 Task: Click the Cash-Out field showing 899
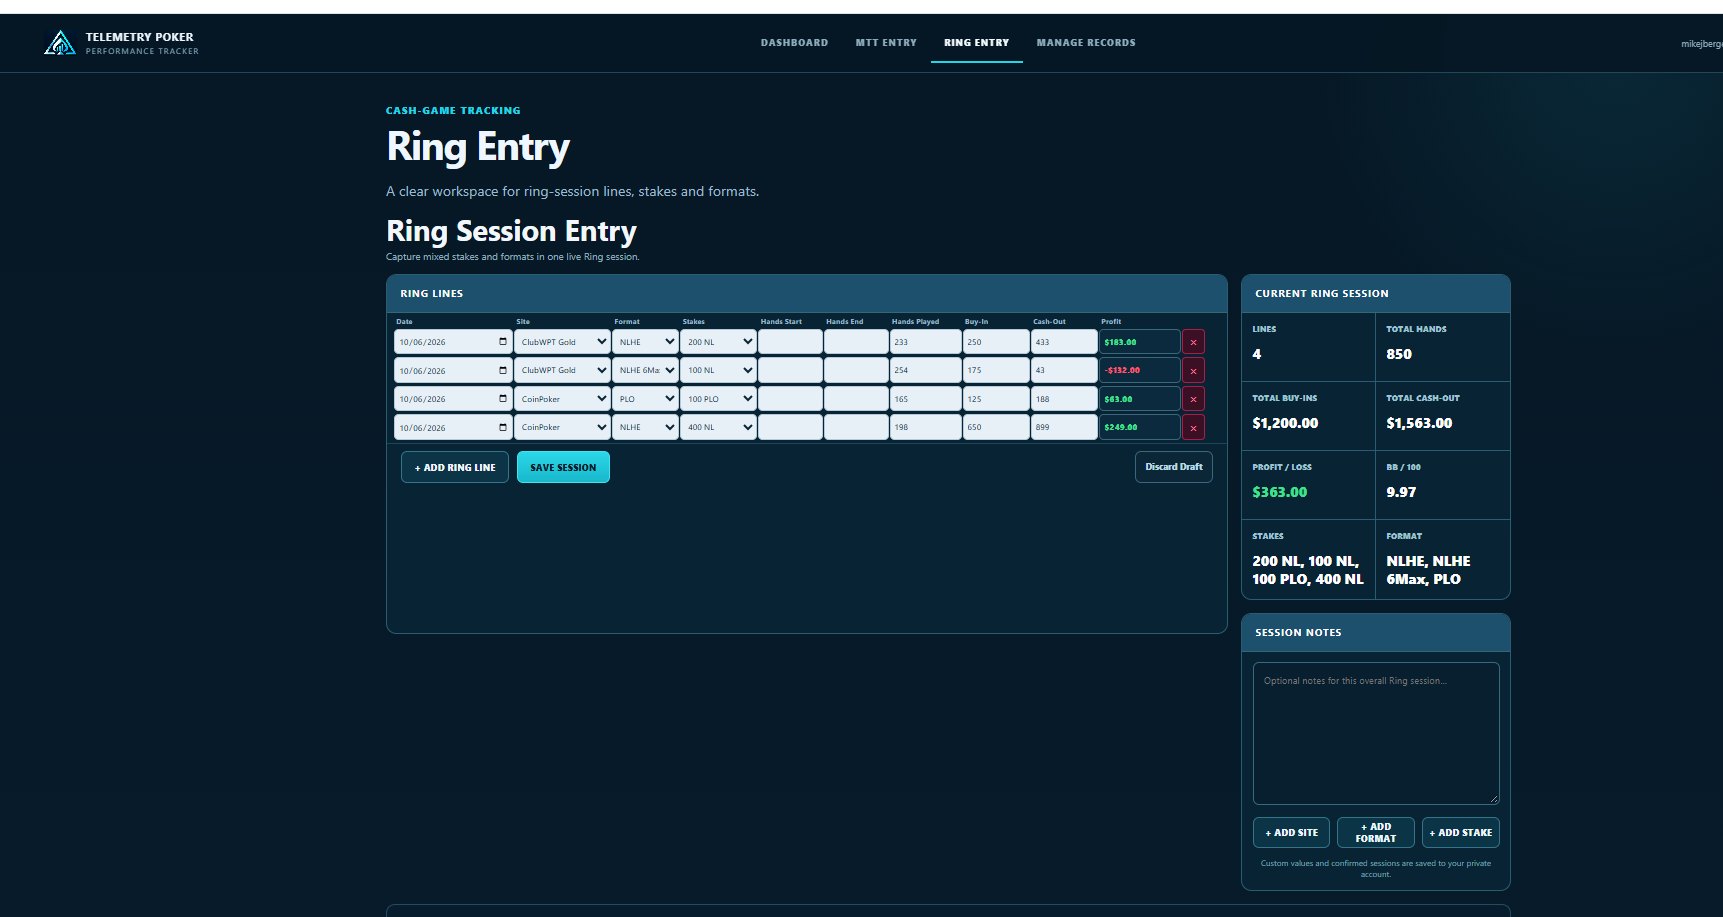coord(1064,427)
